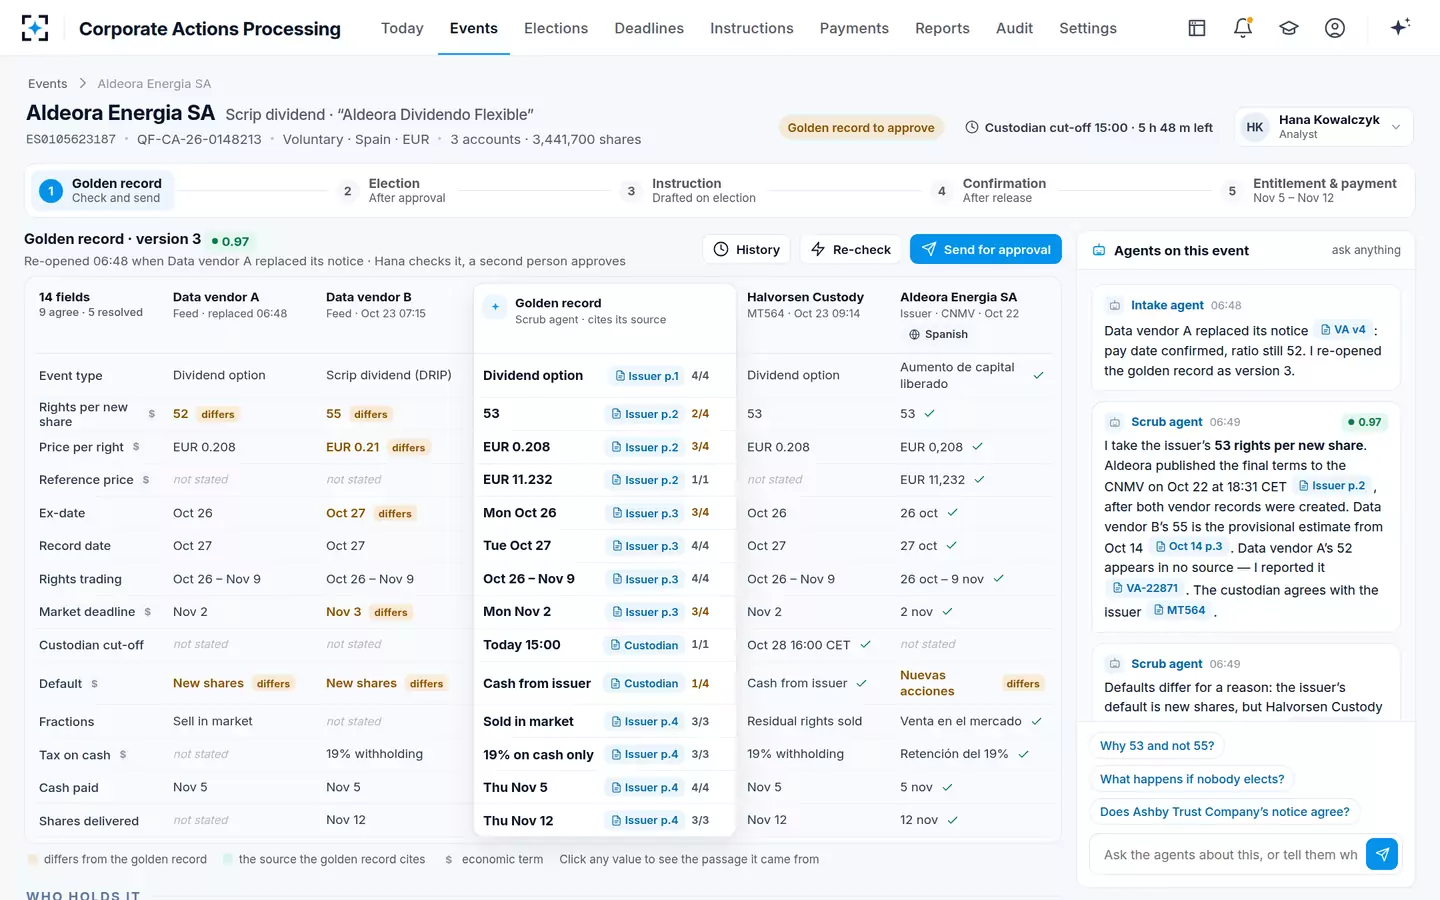Click Data vendor B price EUR 0.21

click(x=353, y=447)
